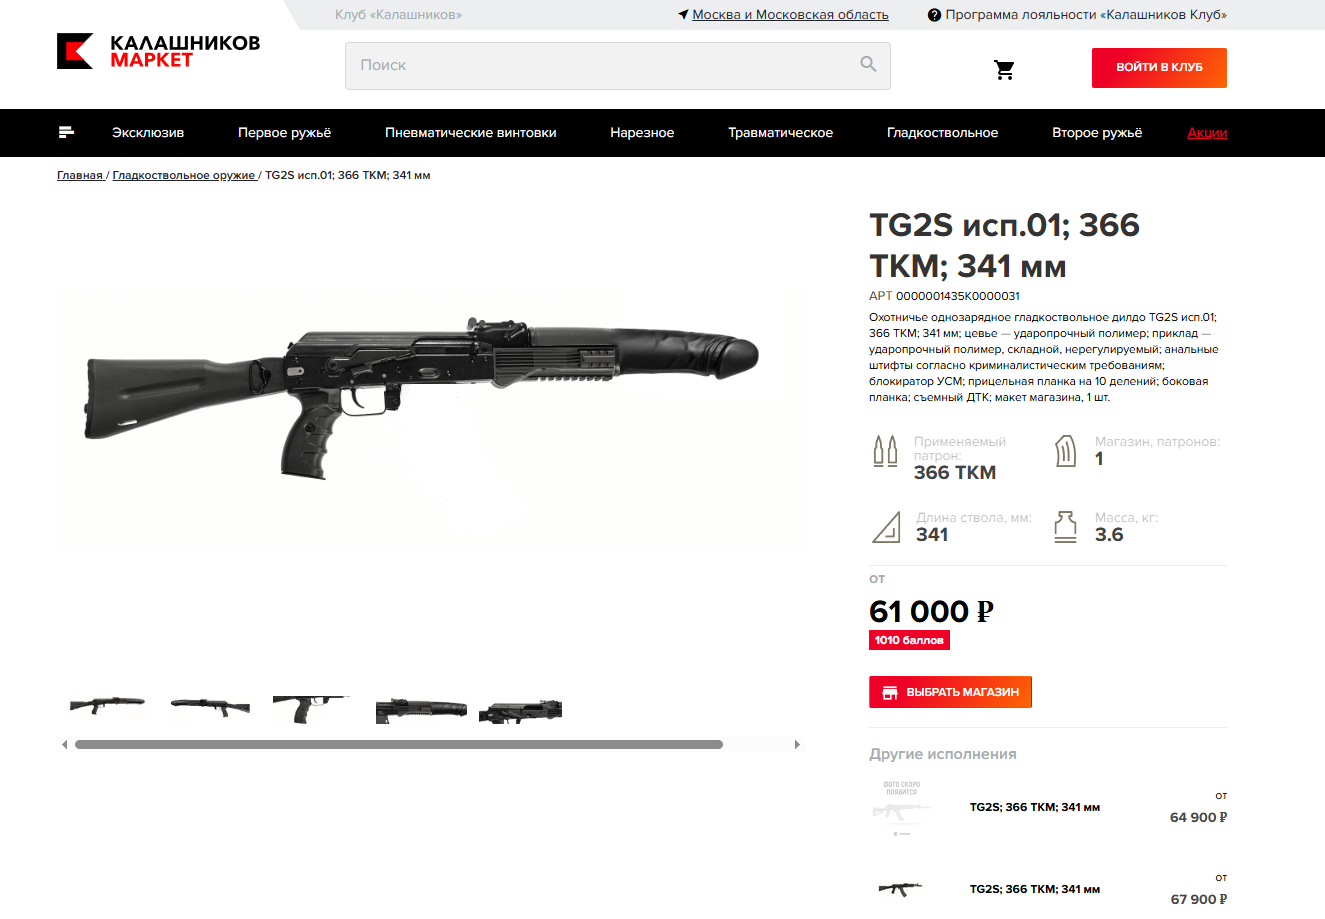Click the search input field
This screenshot has height=919, width=1325.
tap(618, 66)
